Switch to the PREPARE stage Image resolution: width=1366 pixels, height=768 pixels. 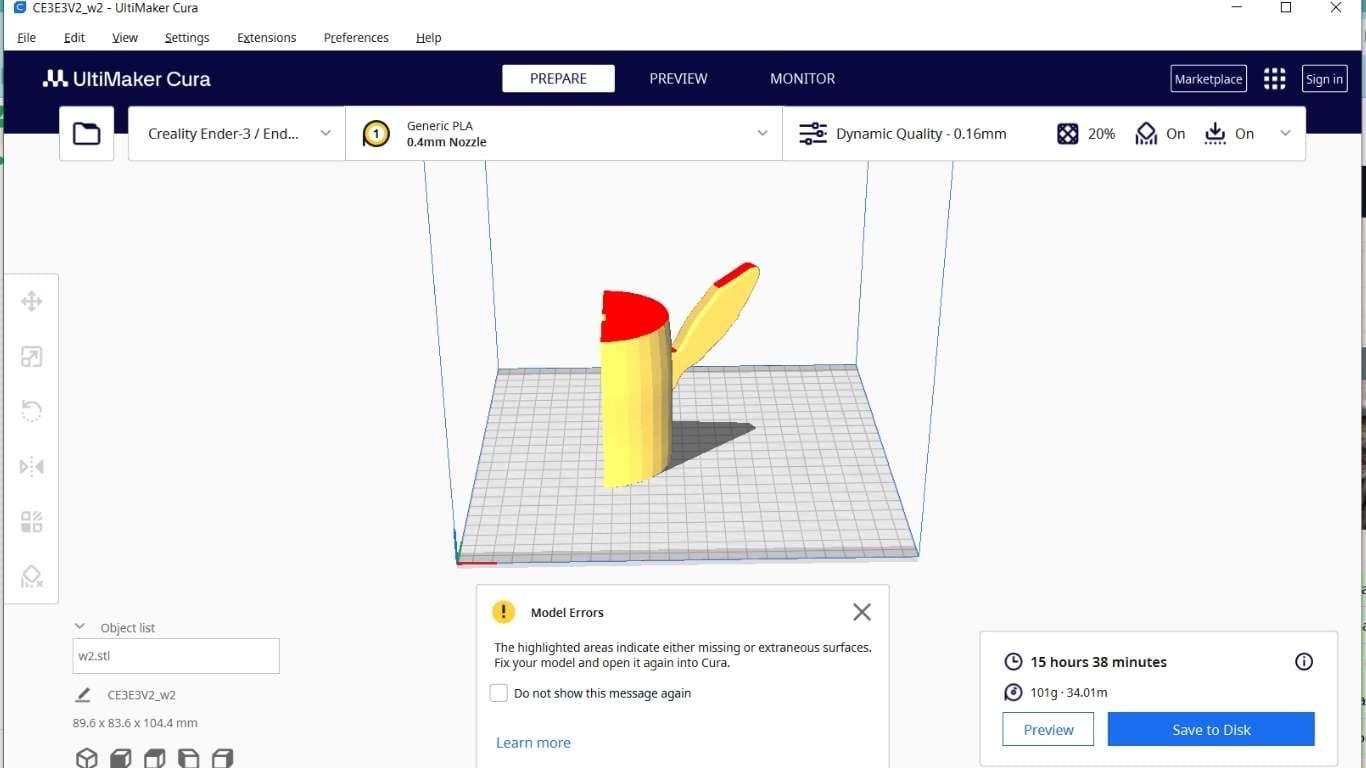click(x=558, y=79)
